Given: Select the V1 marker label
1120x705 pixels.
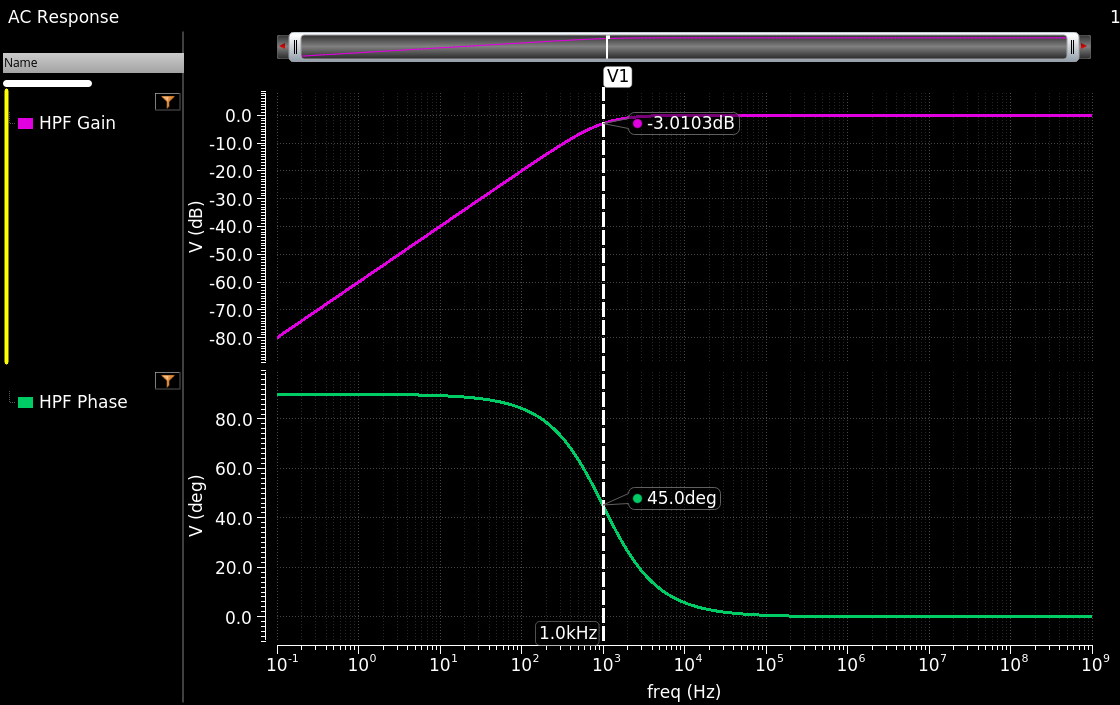Looking at the screenshot, I should (618, 76).
